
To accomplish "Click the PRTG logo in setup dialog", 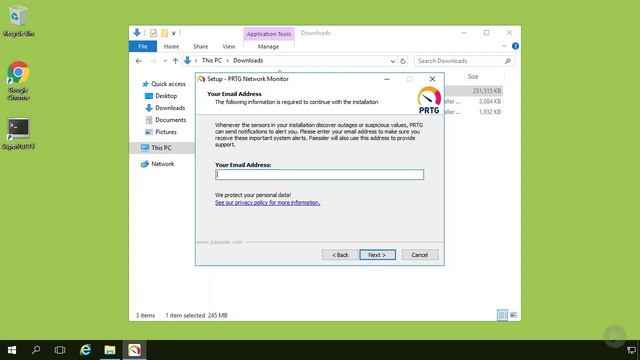I will pos(429,100).
